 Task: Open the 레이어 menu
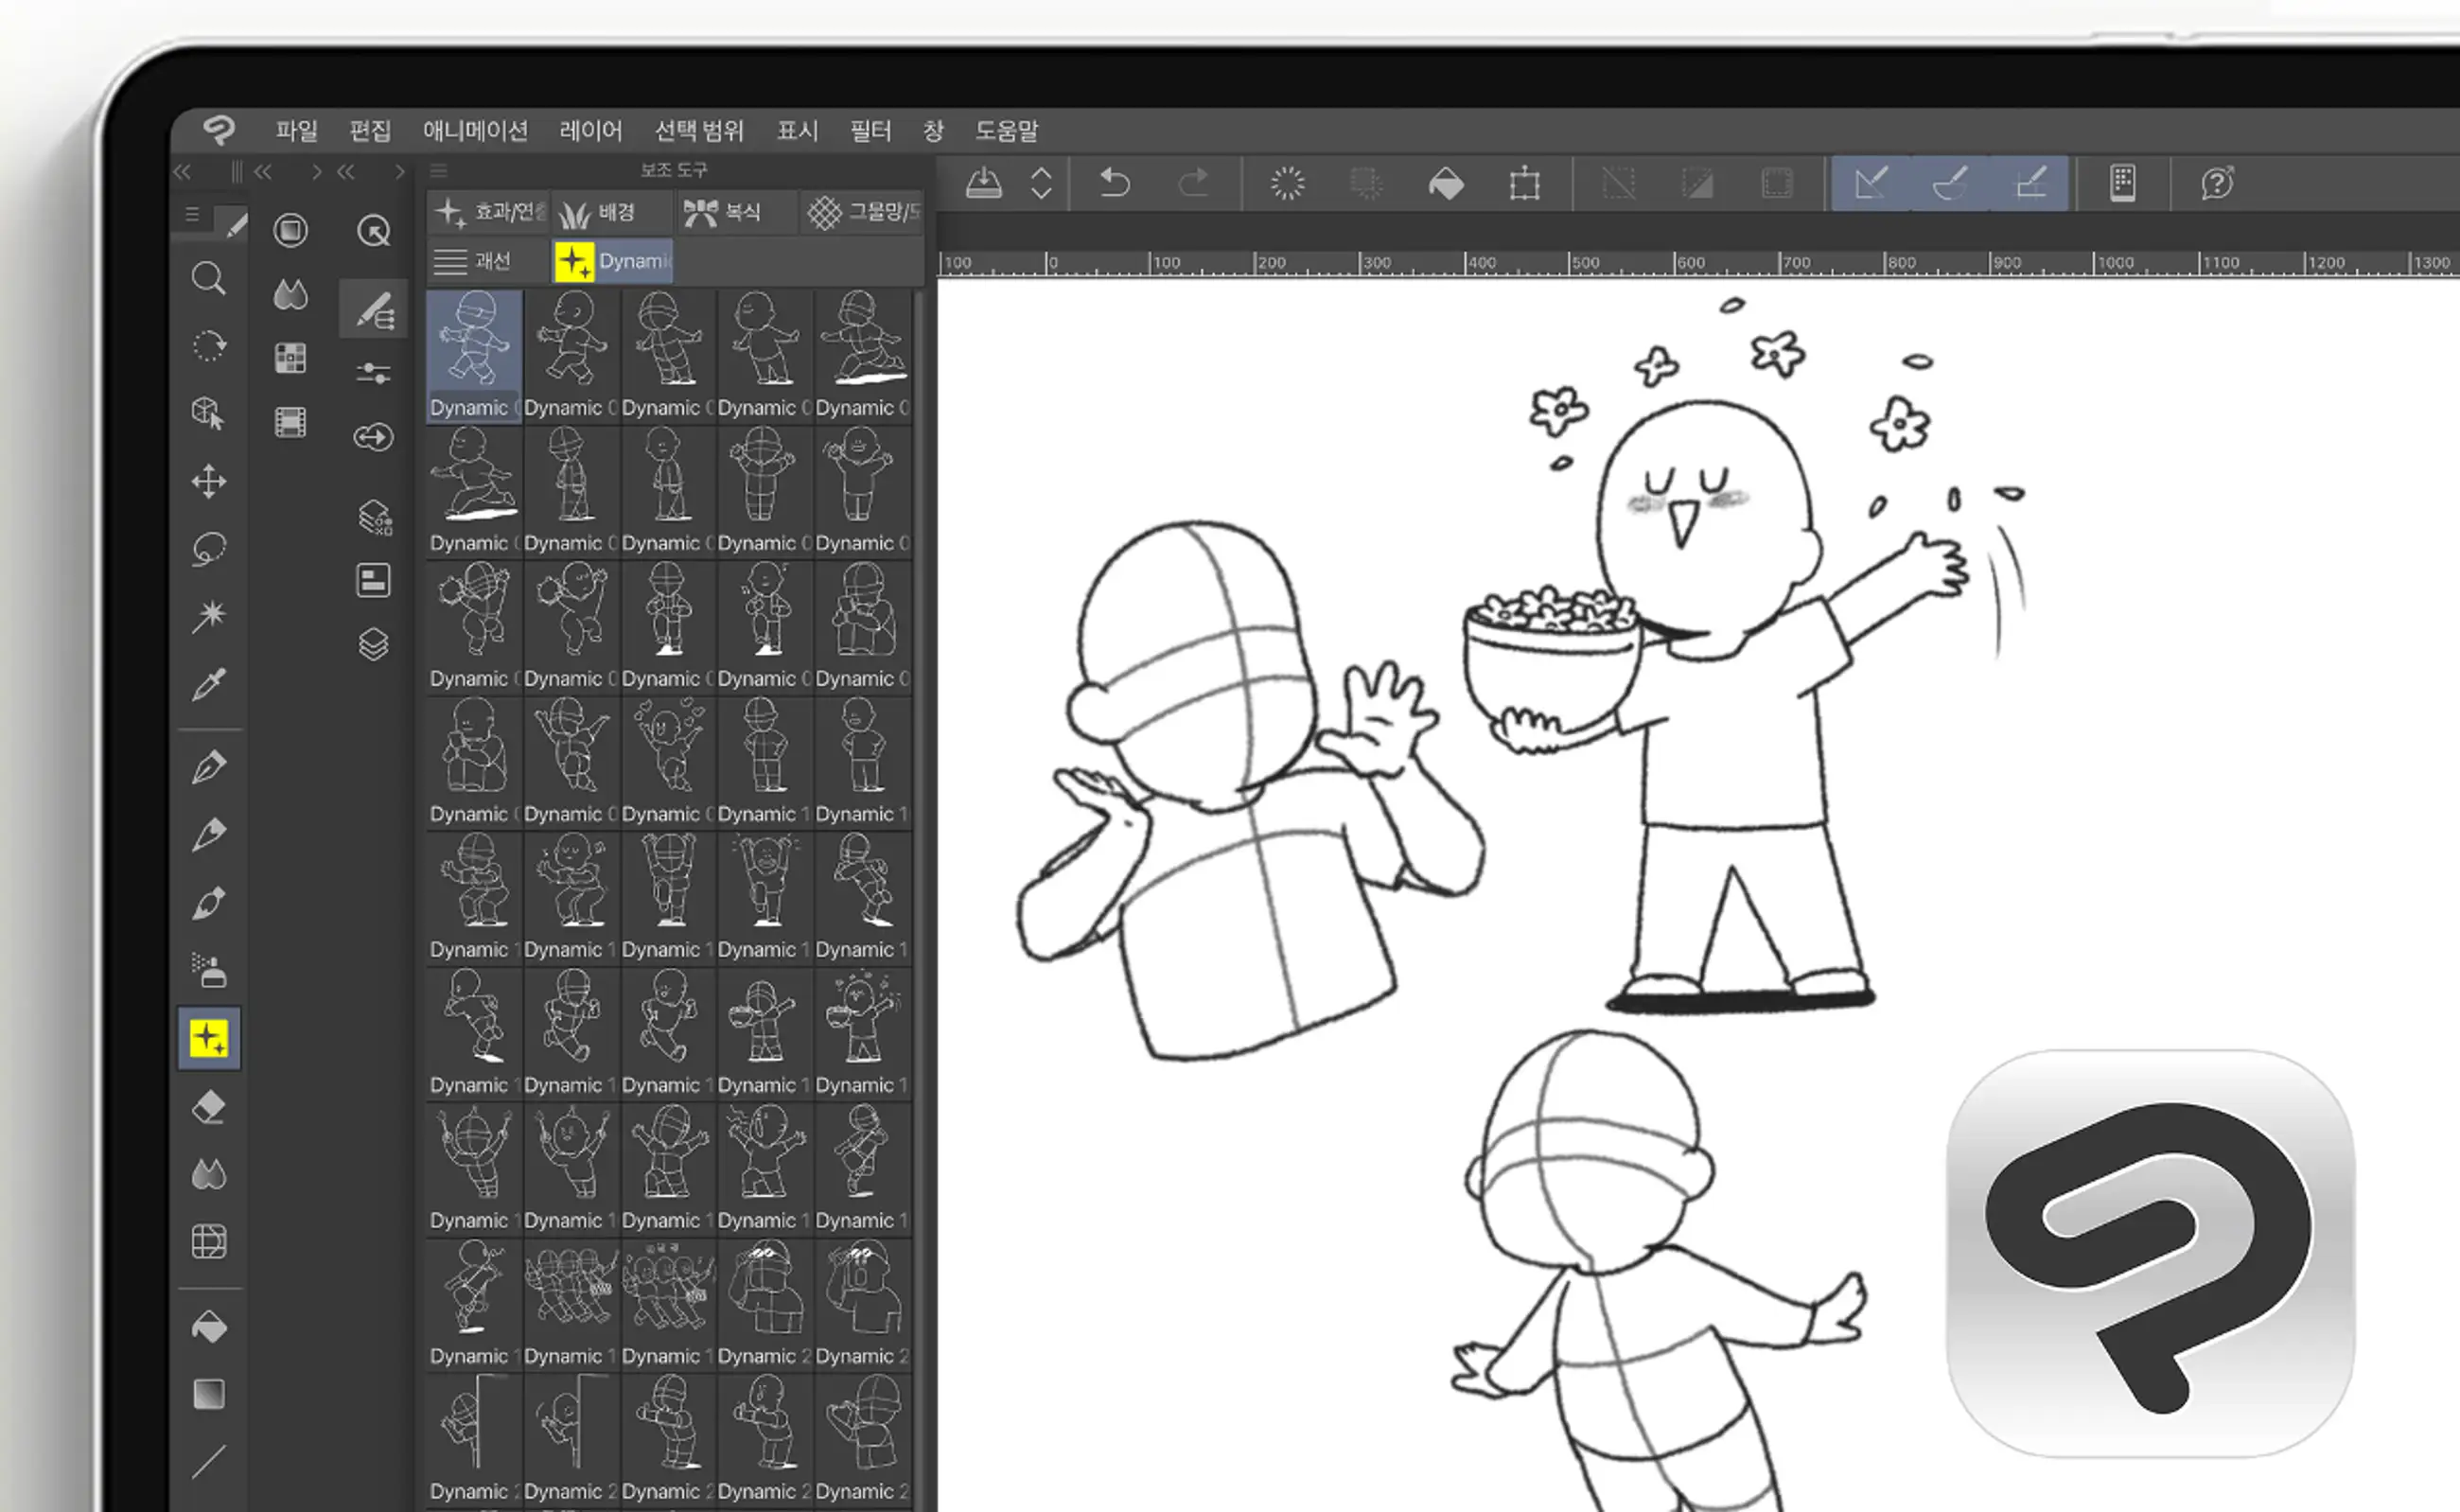tap(590, 130)
